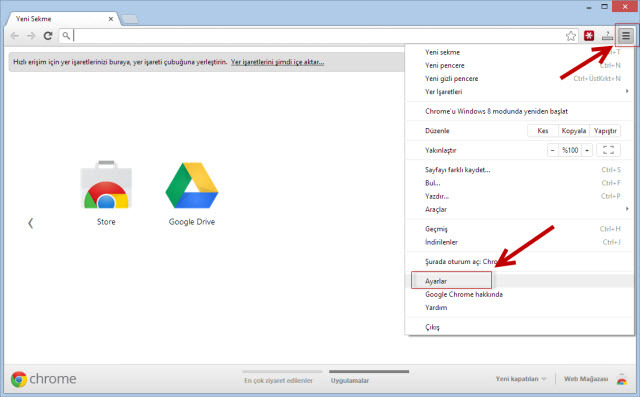The image size is (640, 397).
Task: Click the bookmarks import link (Yer işaretlerini şimdi içe aktar)
Action: point(278,62)
